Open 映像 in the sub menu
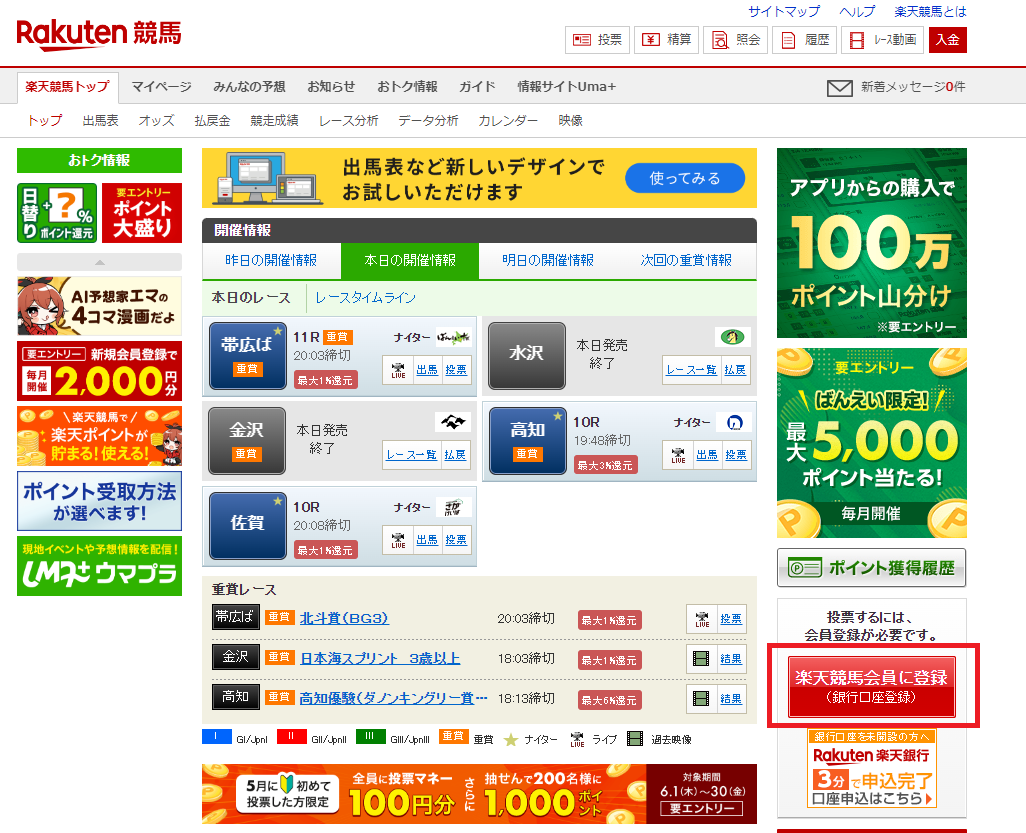 tap(571, 120)
